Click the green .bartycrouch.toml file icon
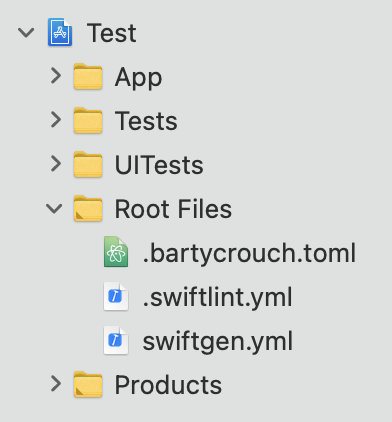392x422 pixels. 116,252
